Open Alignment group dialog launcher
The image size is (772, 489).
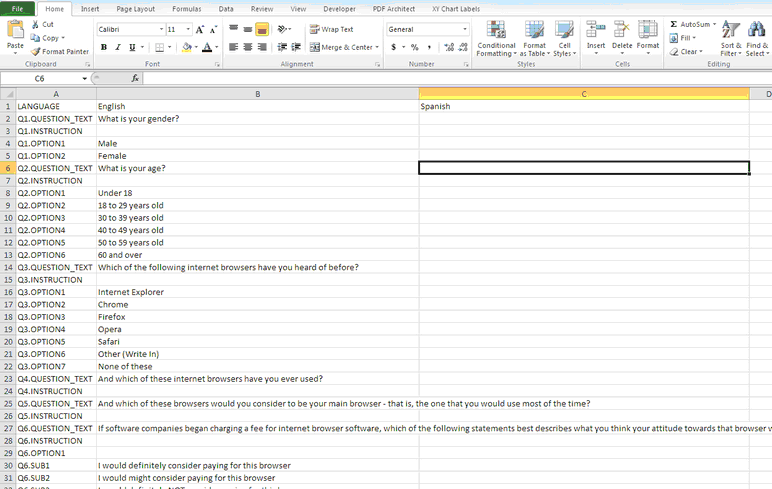pos(378,65)
